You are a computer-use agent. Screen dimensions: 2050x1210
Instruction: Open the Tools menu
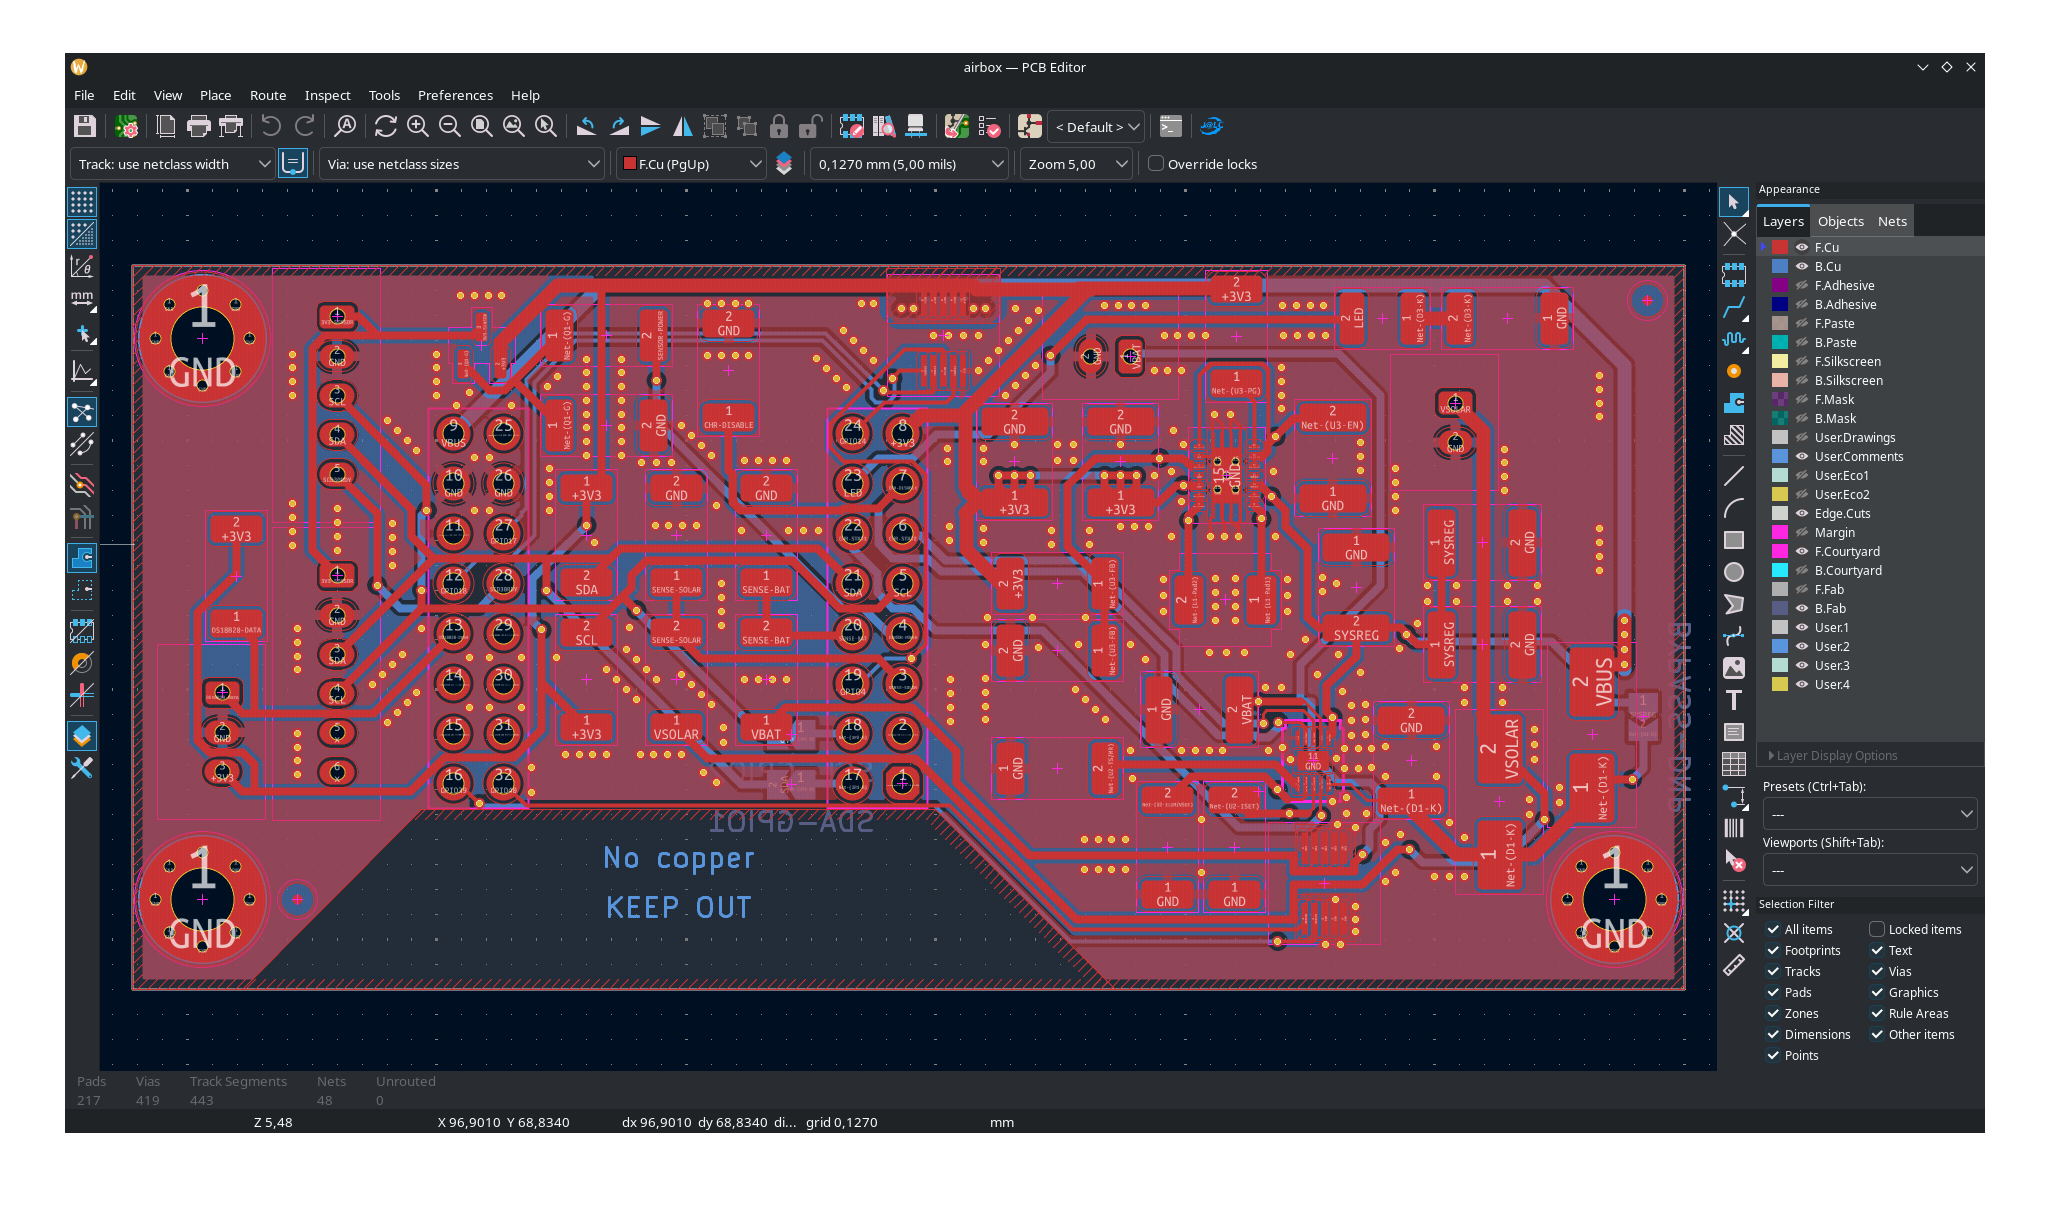click(384, 95)
